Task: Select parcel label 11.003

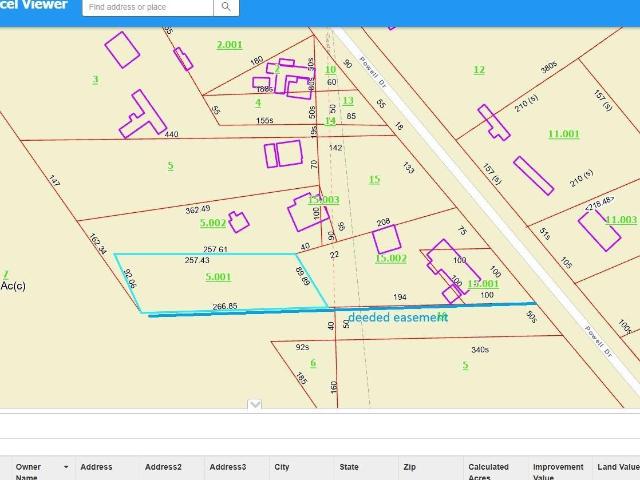Action: [621, 220]
